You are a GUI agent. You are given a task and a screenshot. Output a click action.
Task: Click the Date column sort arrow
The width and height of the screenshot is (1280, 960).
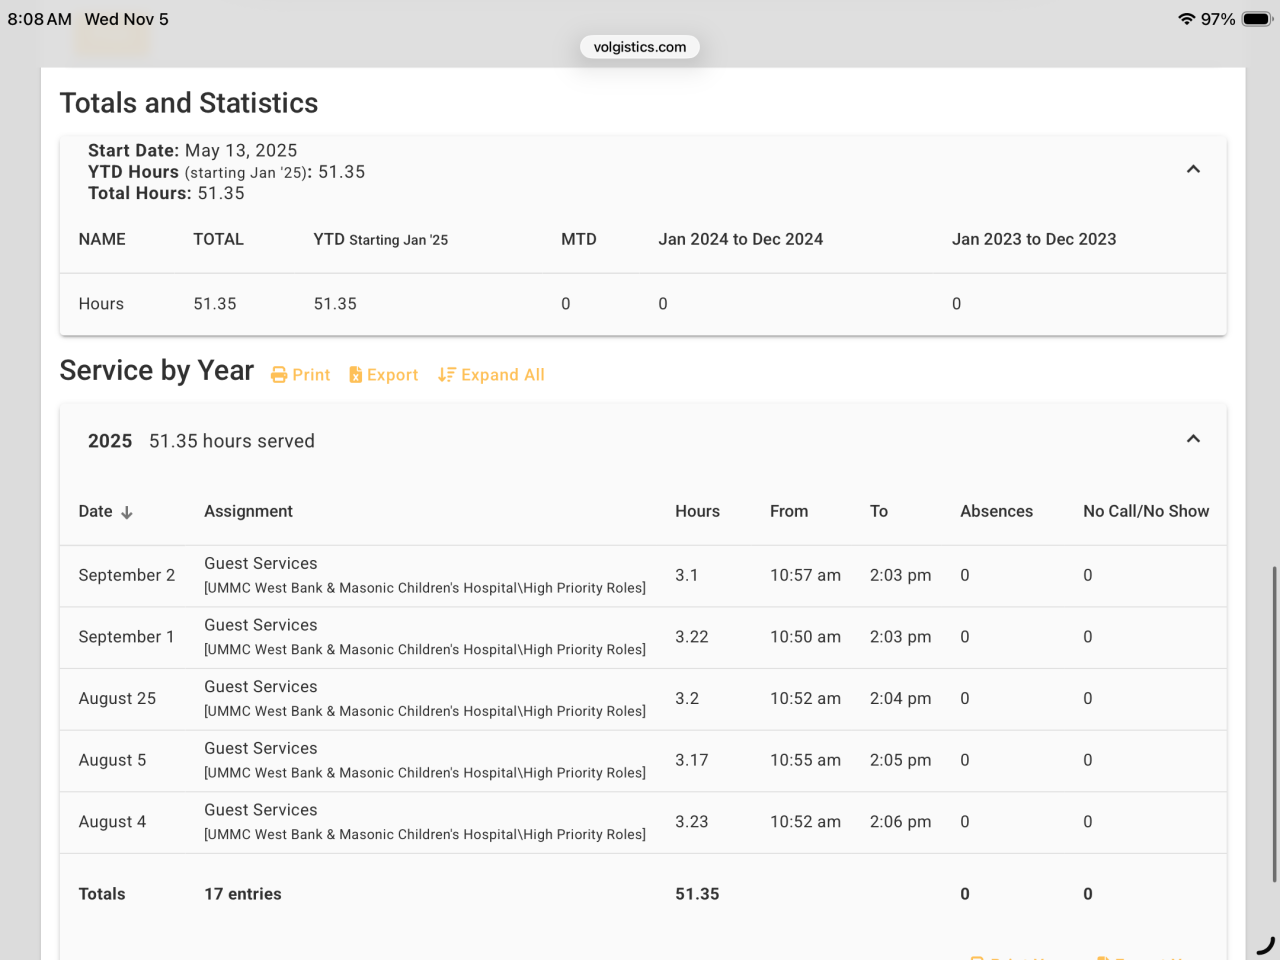coord(127,512)
